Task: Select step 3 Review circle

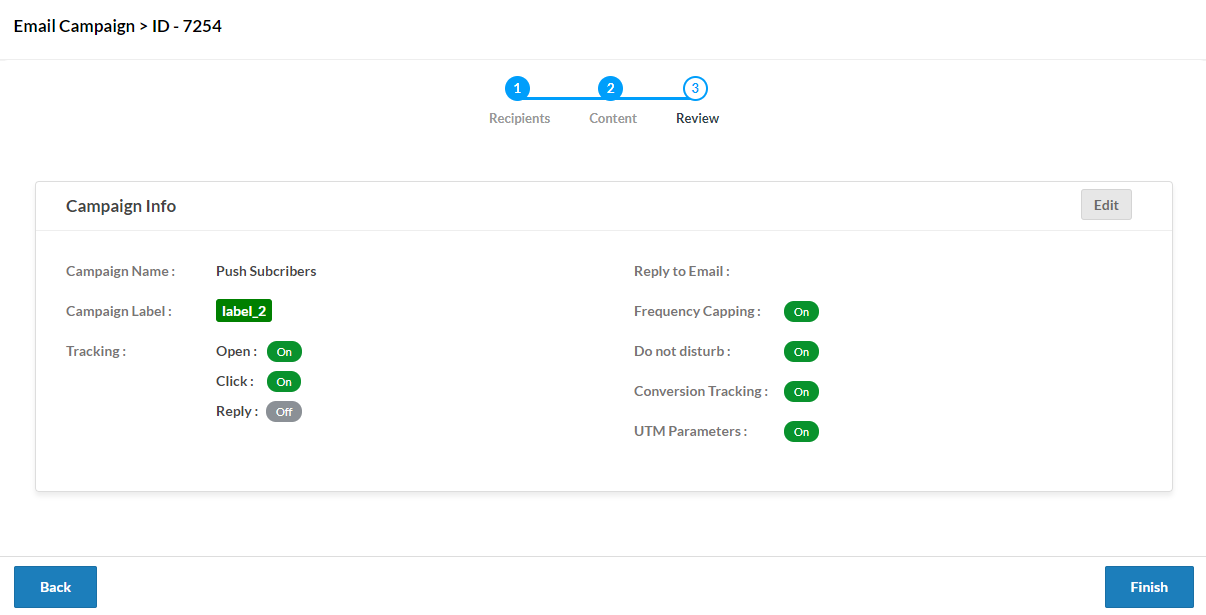Action: point(695,88)
